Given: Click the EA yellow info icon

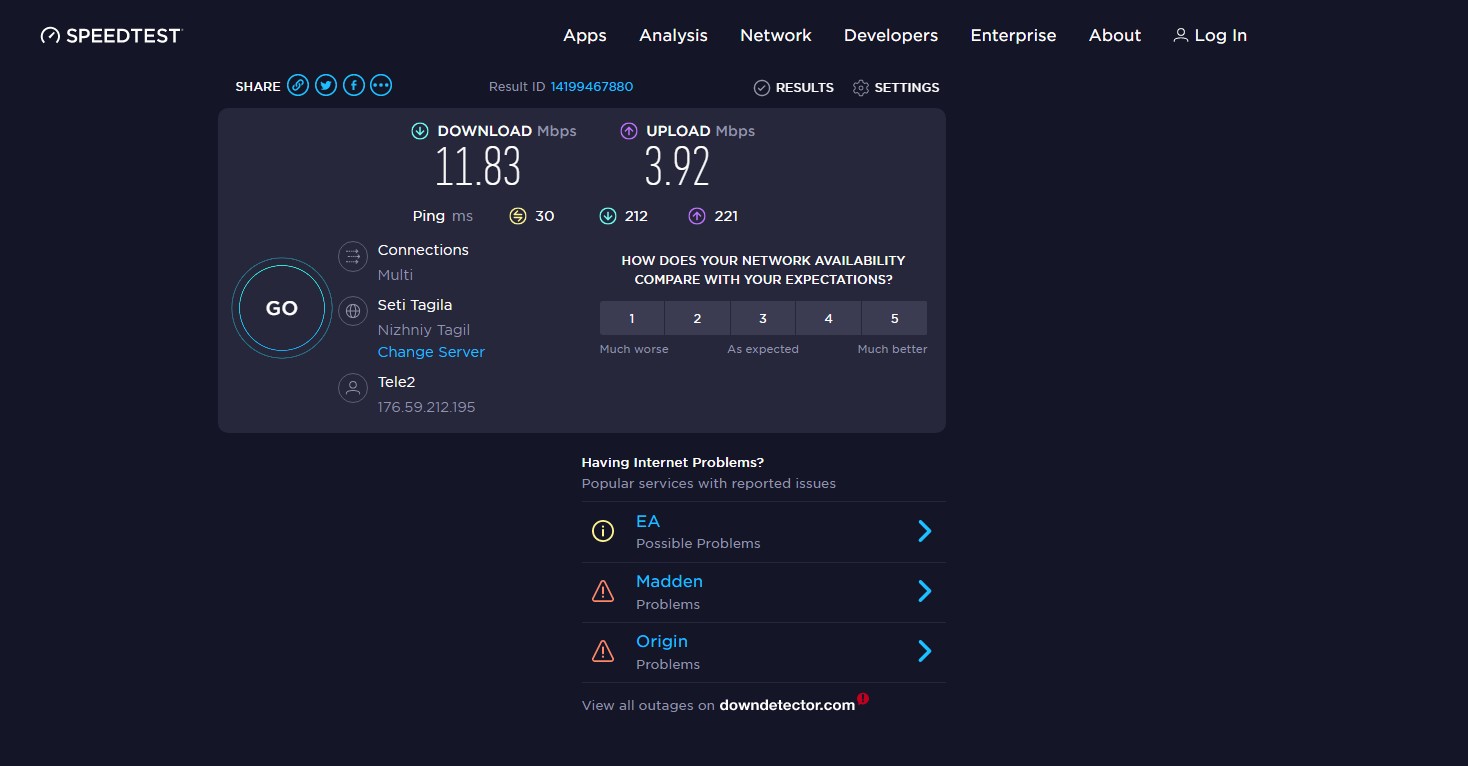Looking at the screenshot, I should 603,532.
